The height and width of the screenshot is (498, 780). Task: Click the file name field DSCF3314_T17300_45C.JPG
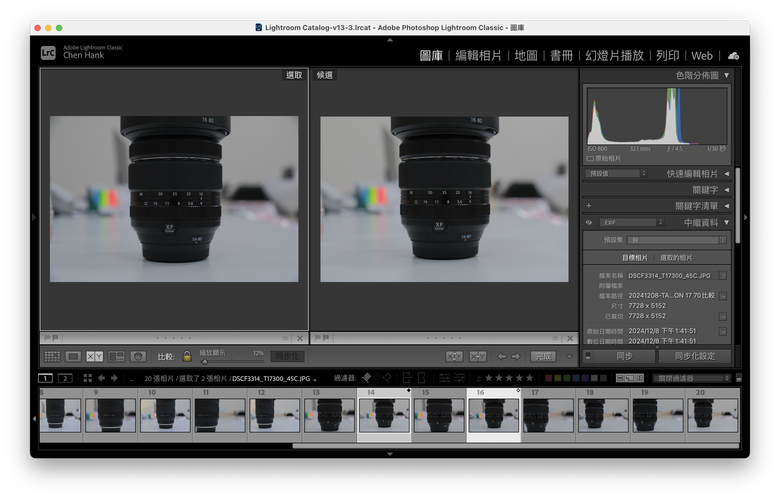pos(670,275)
